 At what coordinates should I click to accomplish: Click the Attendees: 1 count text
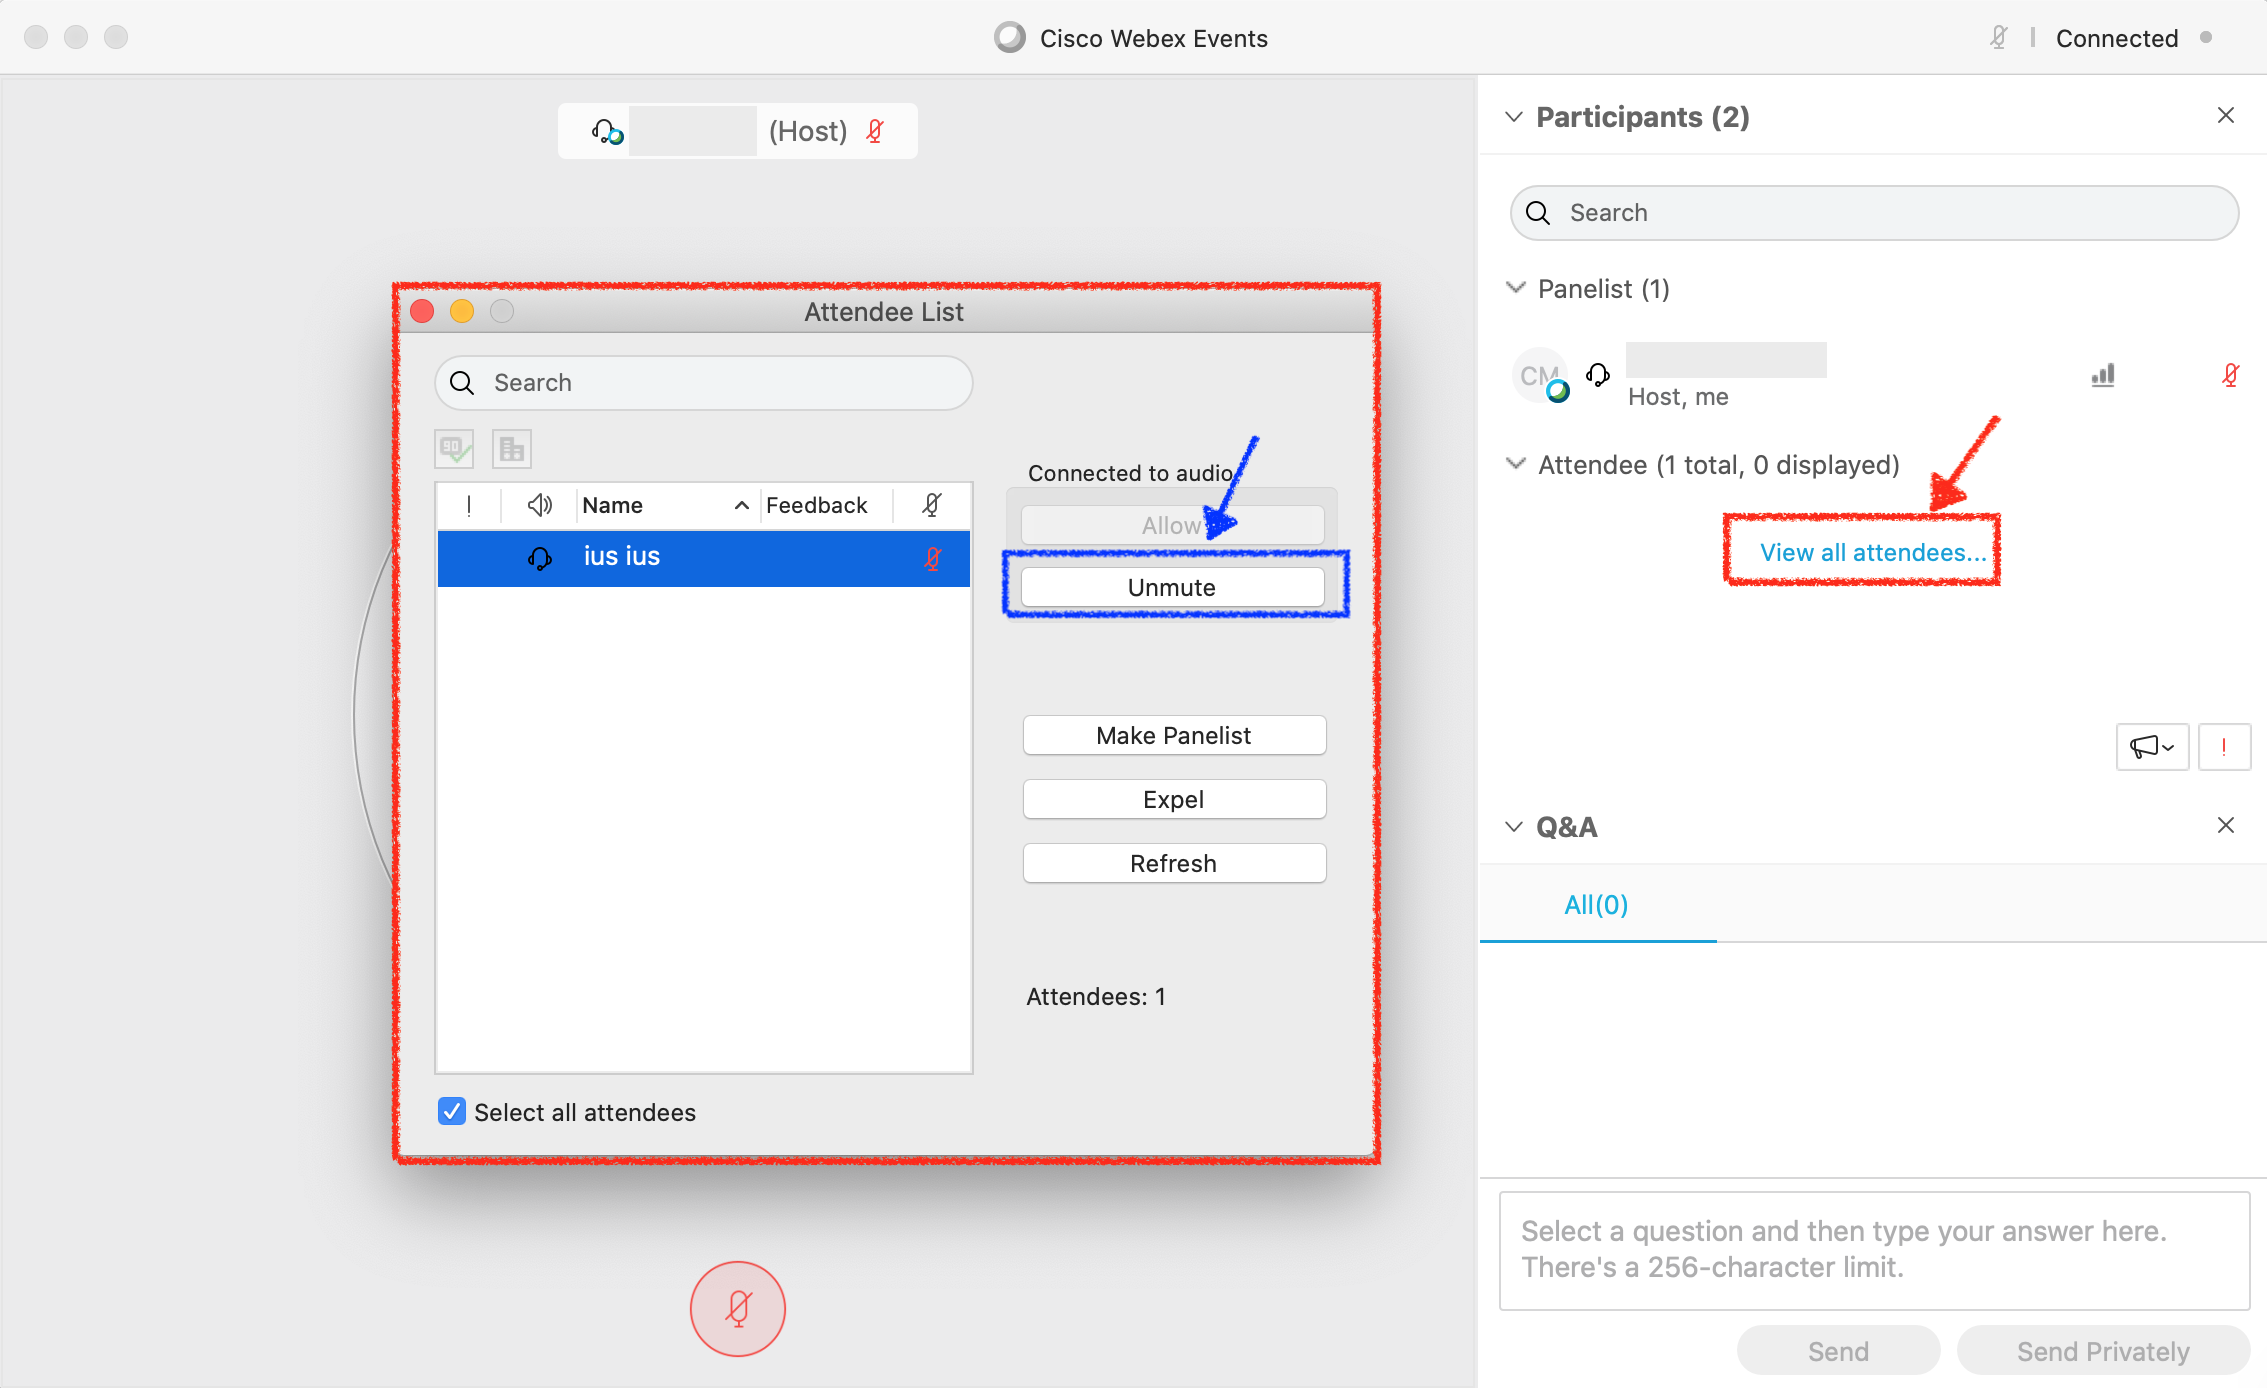pyautogui.click(x=1096, y=996)
